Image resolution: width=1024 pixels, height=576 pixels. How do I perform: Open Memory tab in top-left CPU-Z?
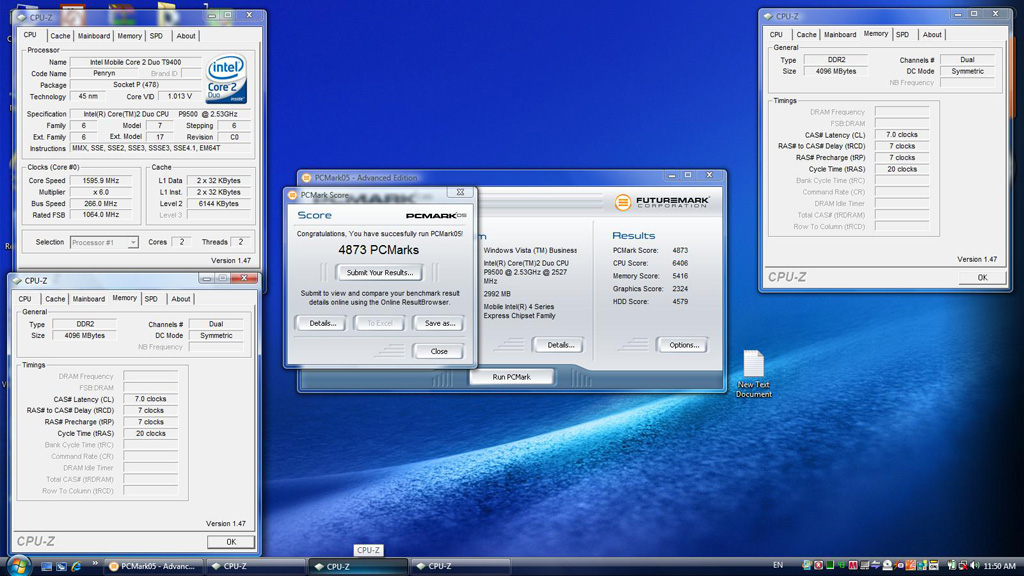tap(129, 36)
